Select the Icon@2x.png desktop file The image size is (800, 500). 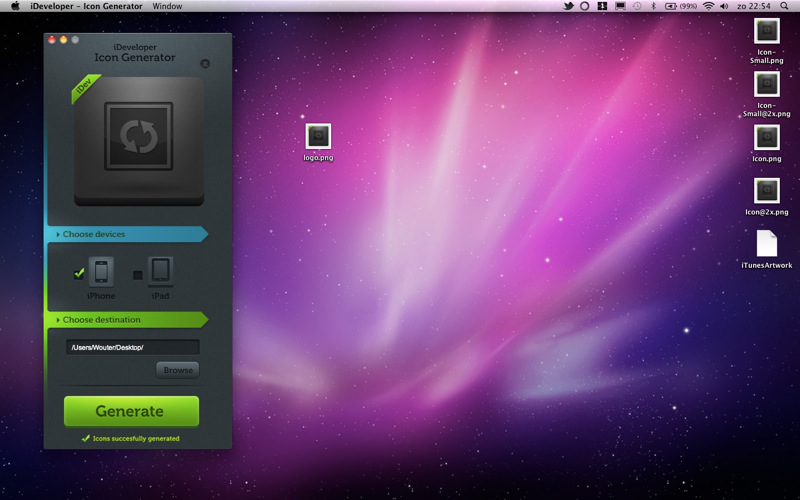pos(766,197)
